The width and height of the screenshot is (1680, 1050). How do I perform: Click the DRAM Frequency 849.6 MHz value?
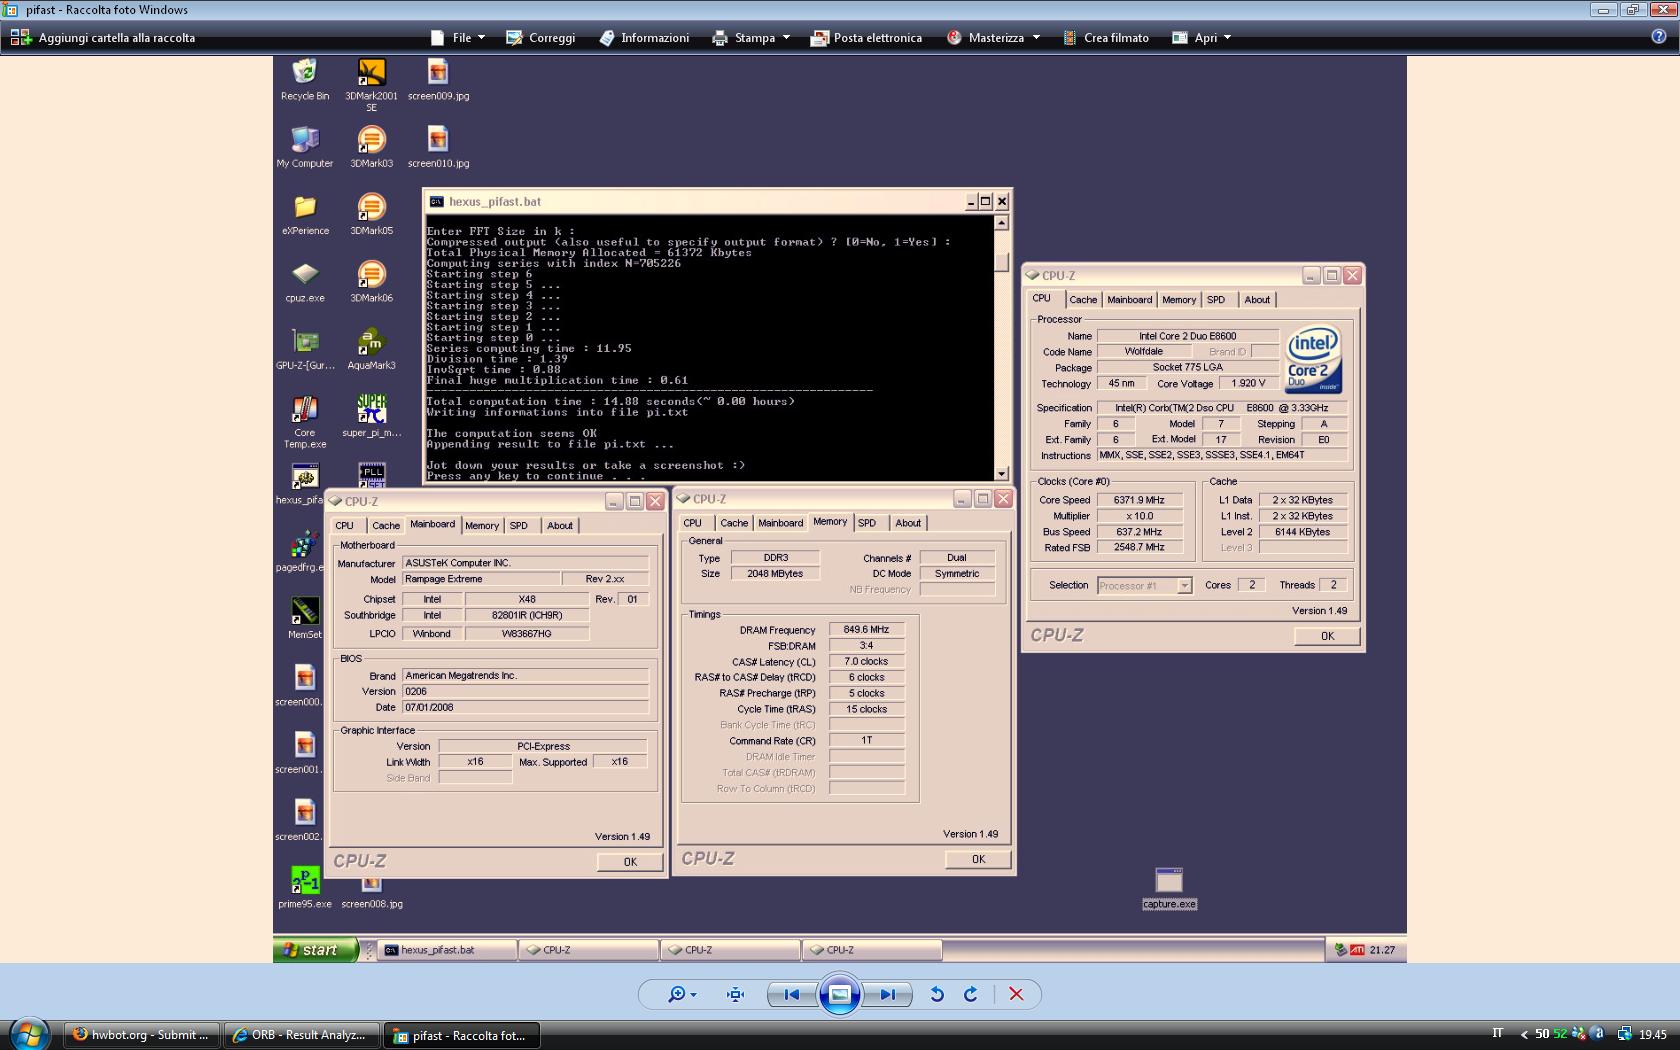coord(866,630)
